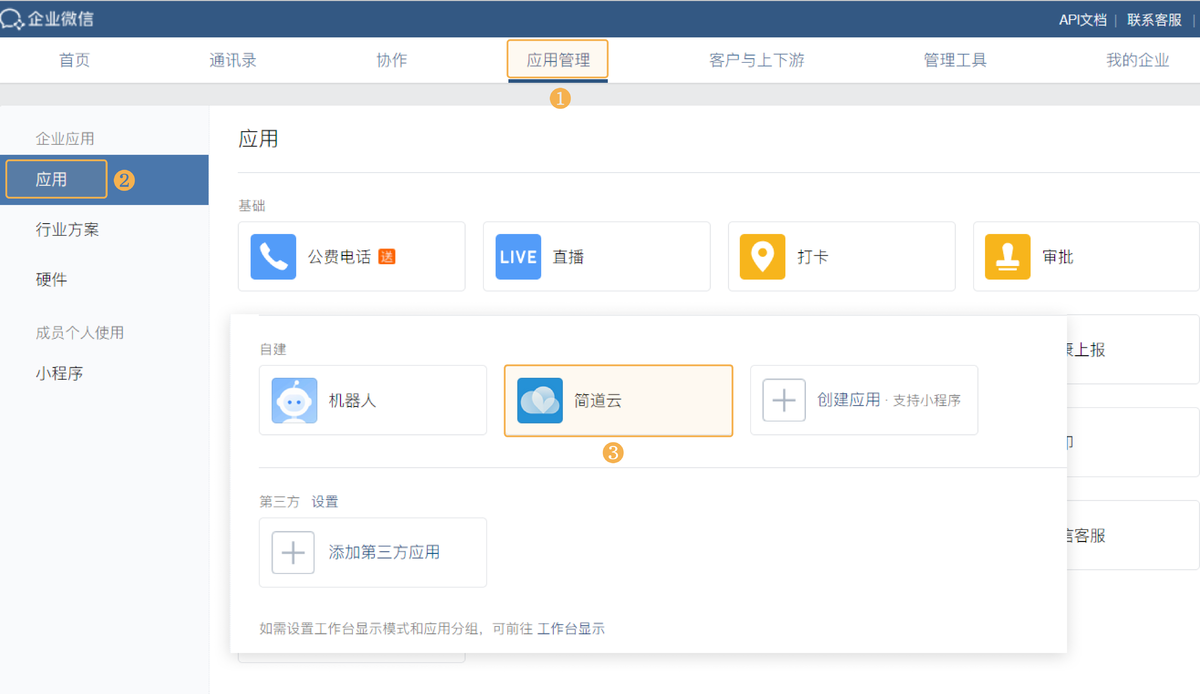Screen dimensions: 1200x694
Task: Select 应用 in the sidebar
Action: (55, 178)
